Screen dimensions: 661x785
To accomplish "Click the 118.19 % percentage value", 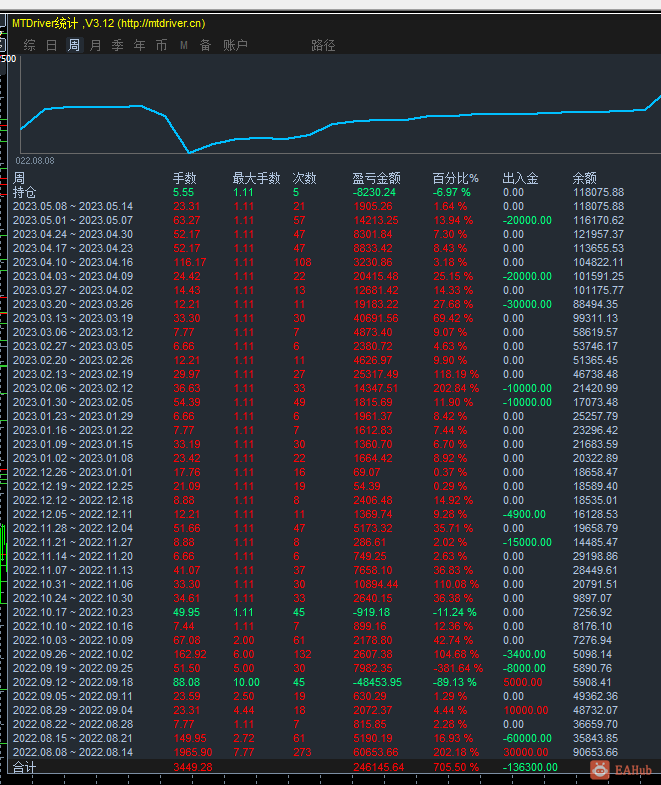I will click(x=456, y=374).
